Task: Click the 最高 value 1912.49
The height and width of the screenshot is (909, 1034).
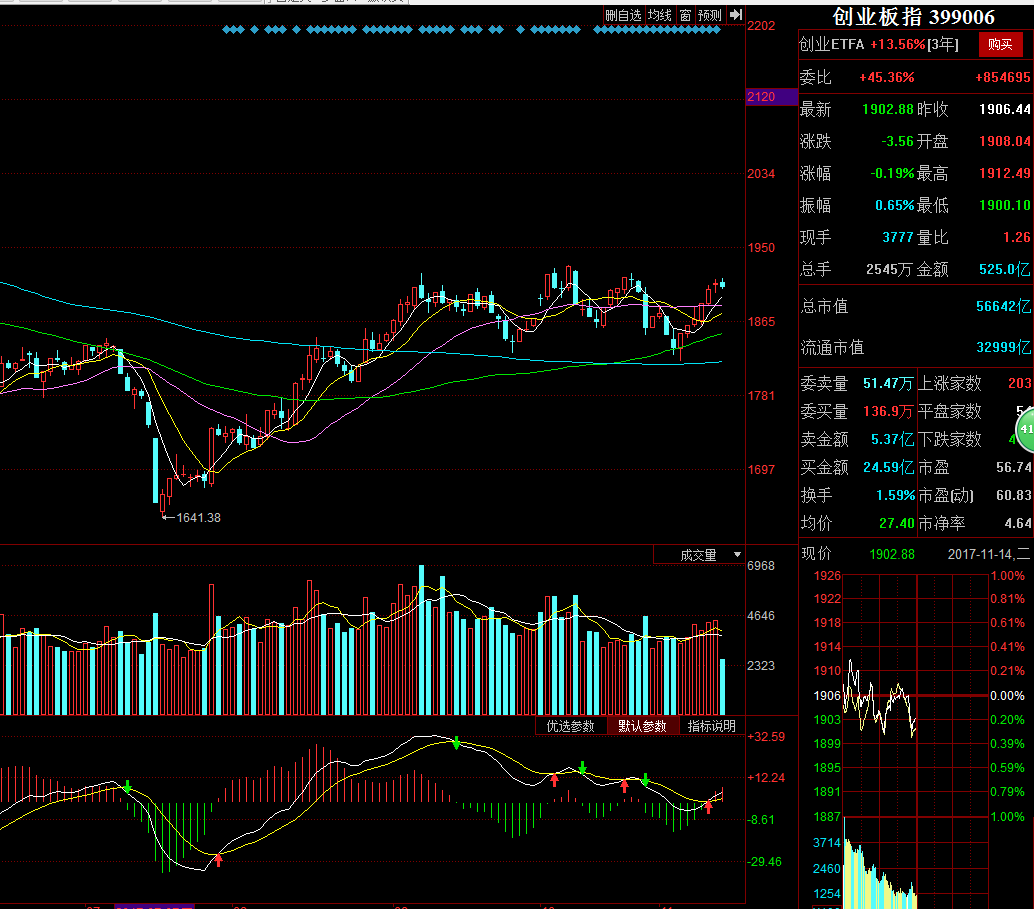Action: point(1004,173)
